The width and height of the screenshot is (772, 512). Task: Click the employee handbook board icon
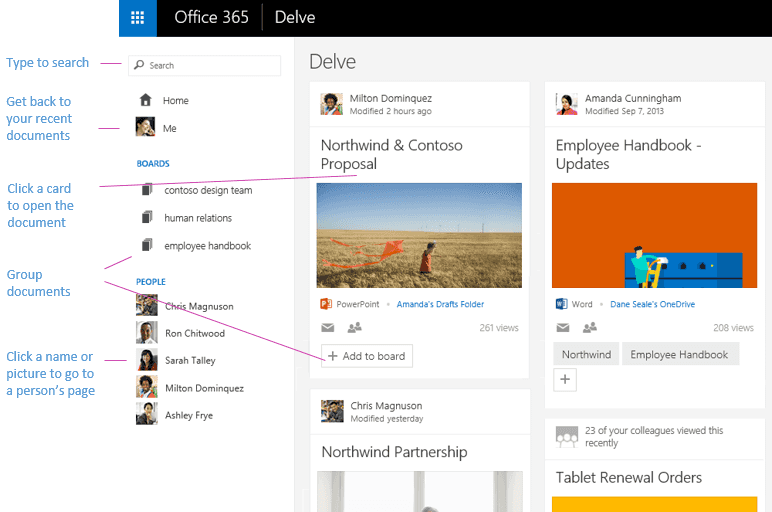[x=147, y=245]
